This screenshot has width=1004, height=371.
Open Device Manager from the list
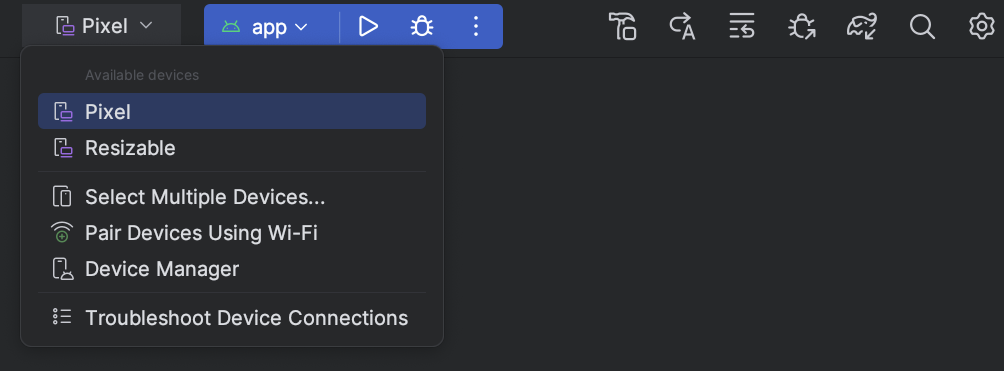coord(232,269)
